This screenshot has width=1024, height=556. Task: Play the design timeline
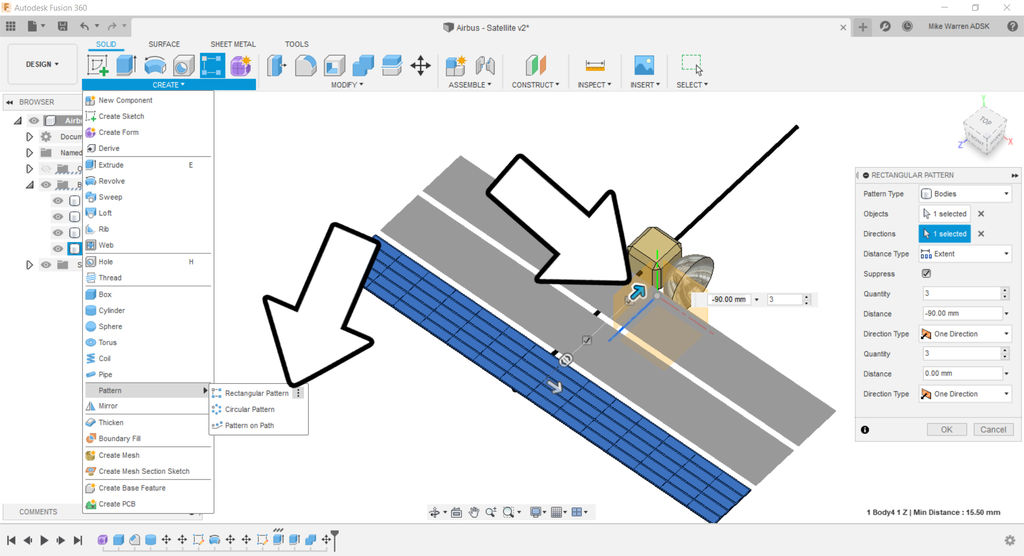[x=44, y=540]
